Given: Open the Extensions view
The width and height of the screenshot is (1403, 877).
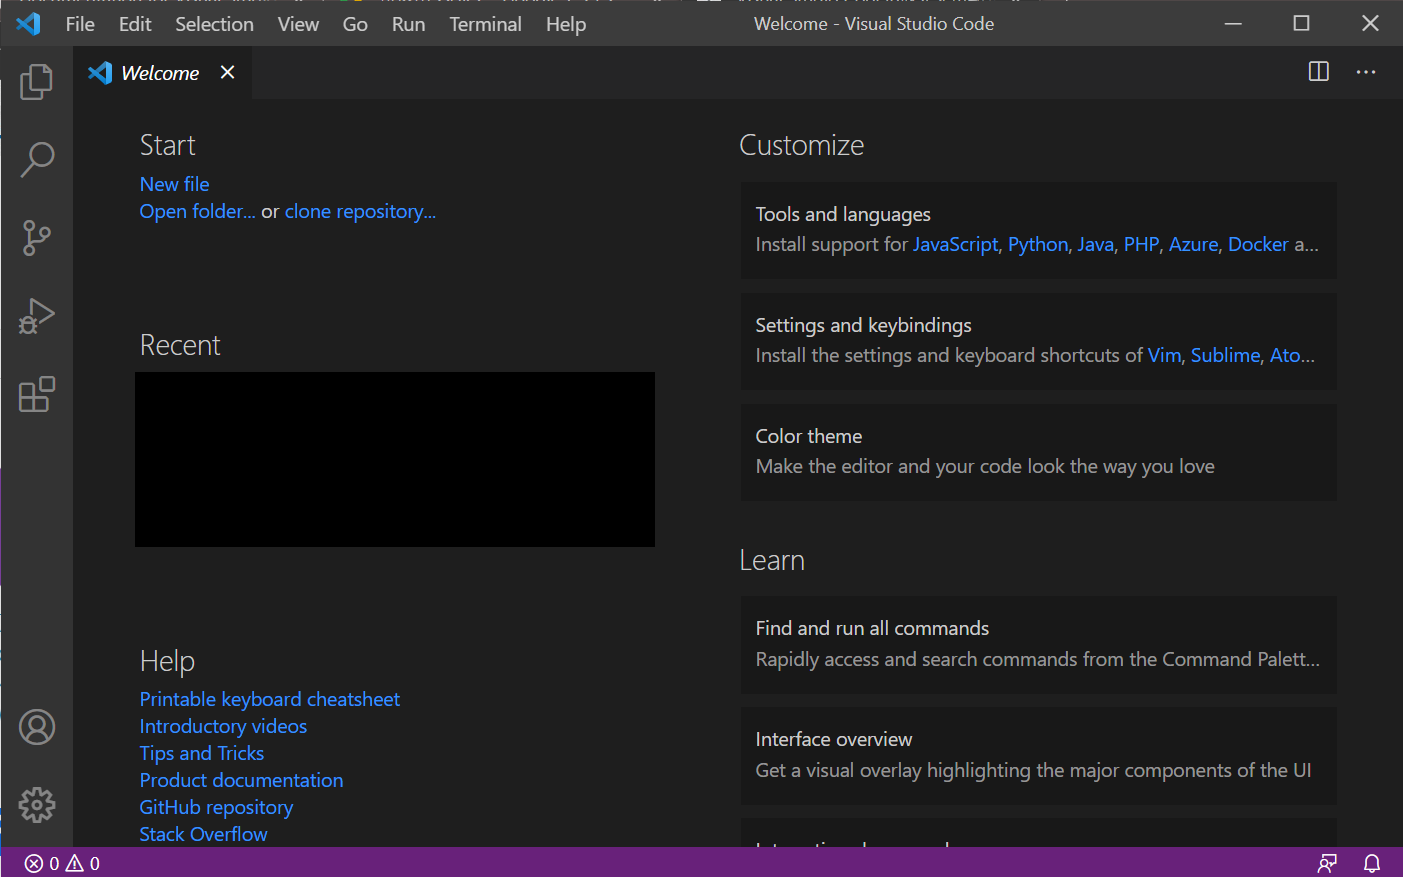Looking at the screenshot, I should 37,394.
